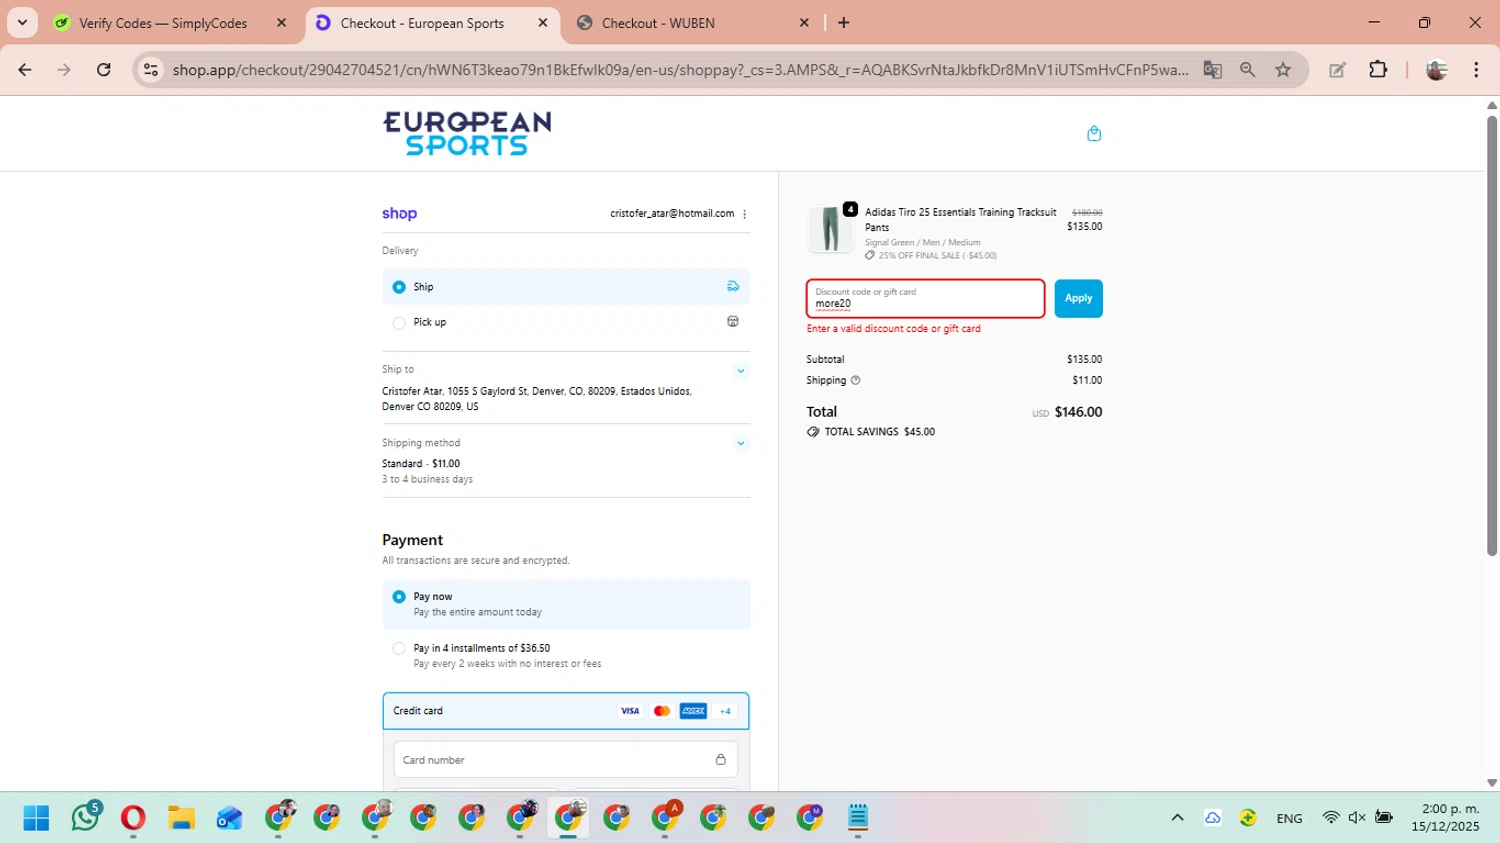1500x843 pixels.
Task: Apply the discount code
Action: pyautogui.click(x=1078, y=298)
